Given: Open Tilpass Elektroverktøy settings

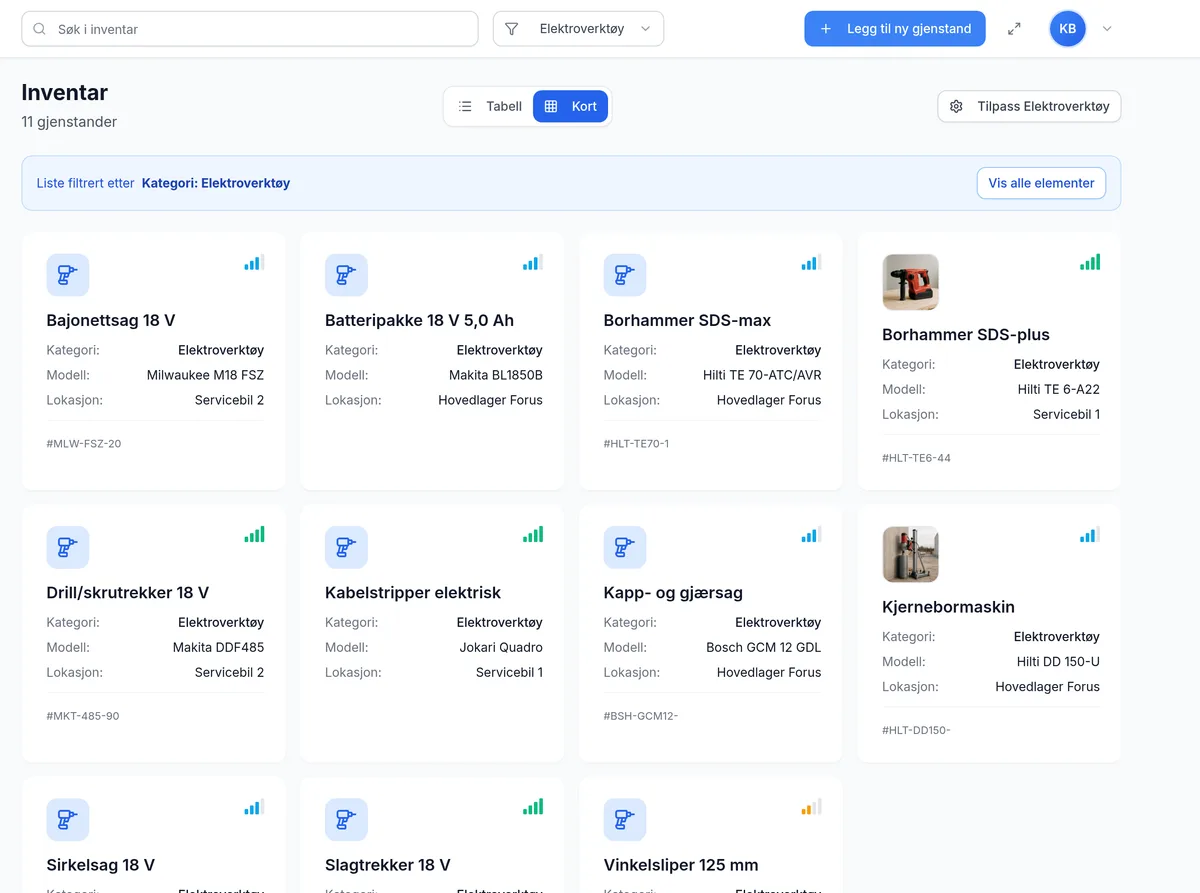Looking at the screenshot, I should (1029, 106).
